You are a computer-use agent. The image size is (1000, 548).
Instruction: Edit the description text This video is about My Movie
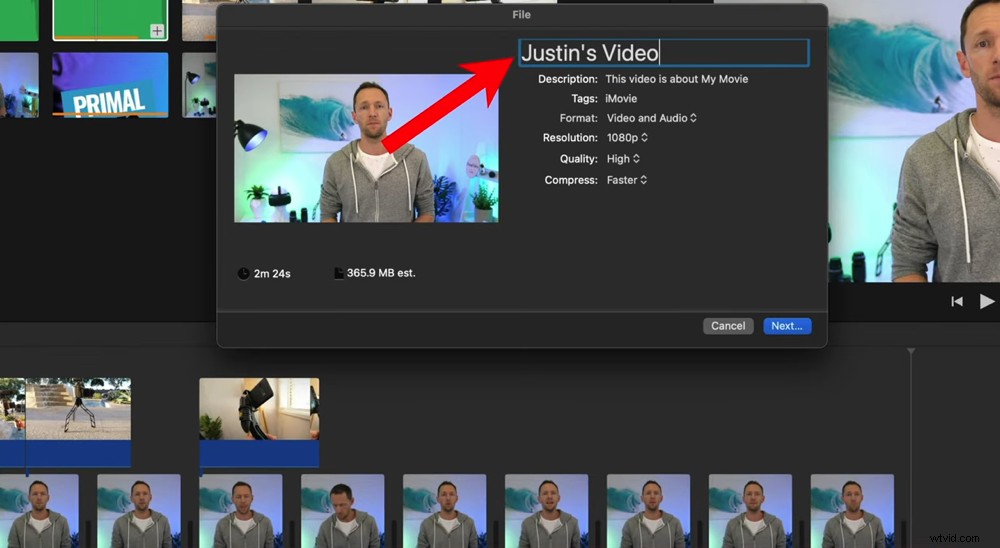tap(677, 79)
